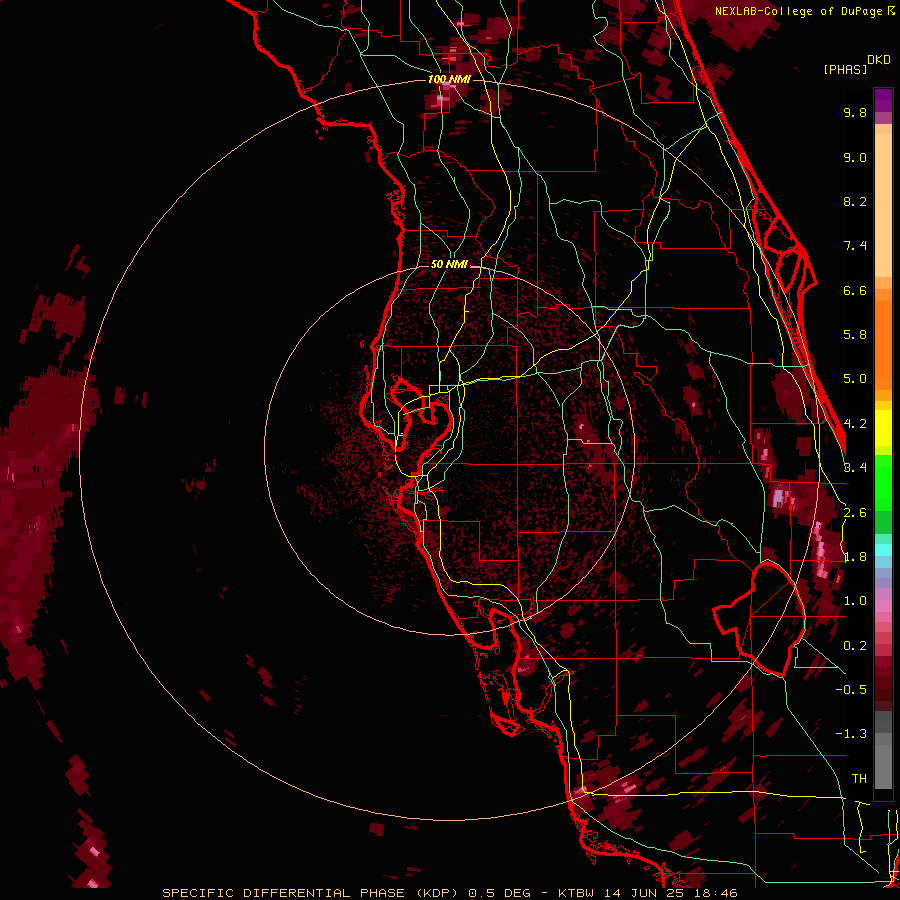Select the 8.2 value on the scale
The width and height of the screenshot is (900, 900).
click(855, 201)
